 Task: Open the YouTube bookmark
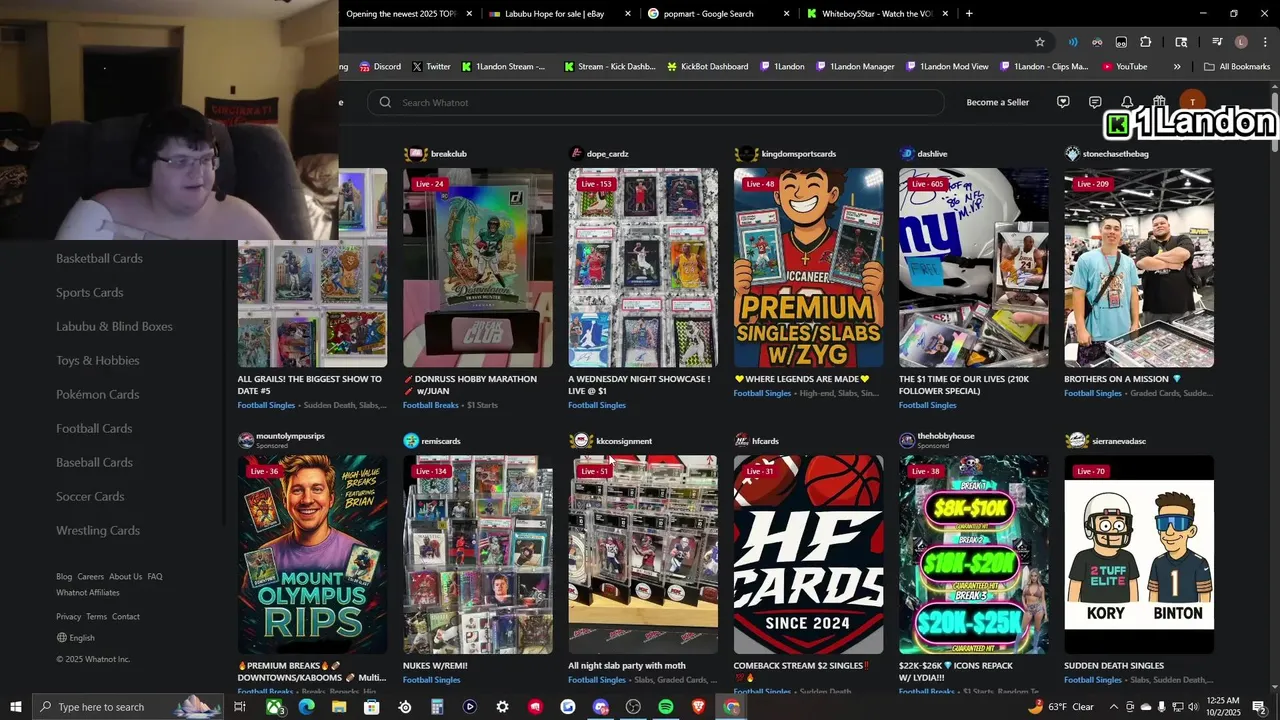tap(1124, 67)
